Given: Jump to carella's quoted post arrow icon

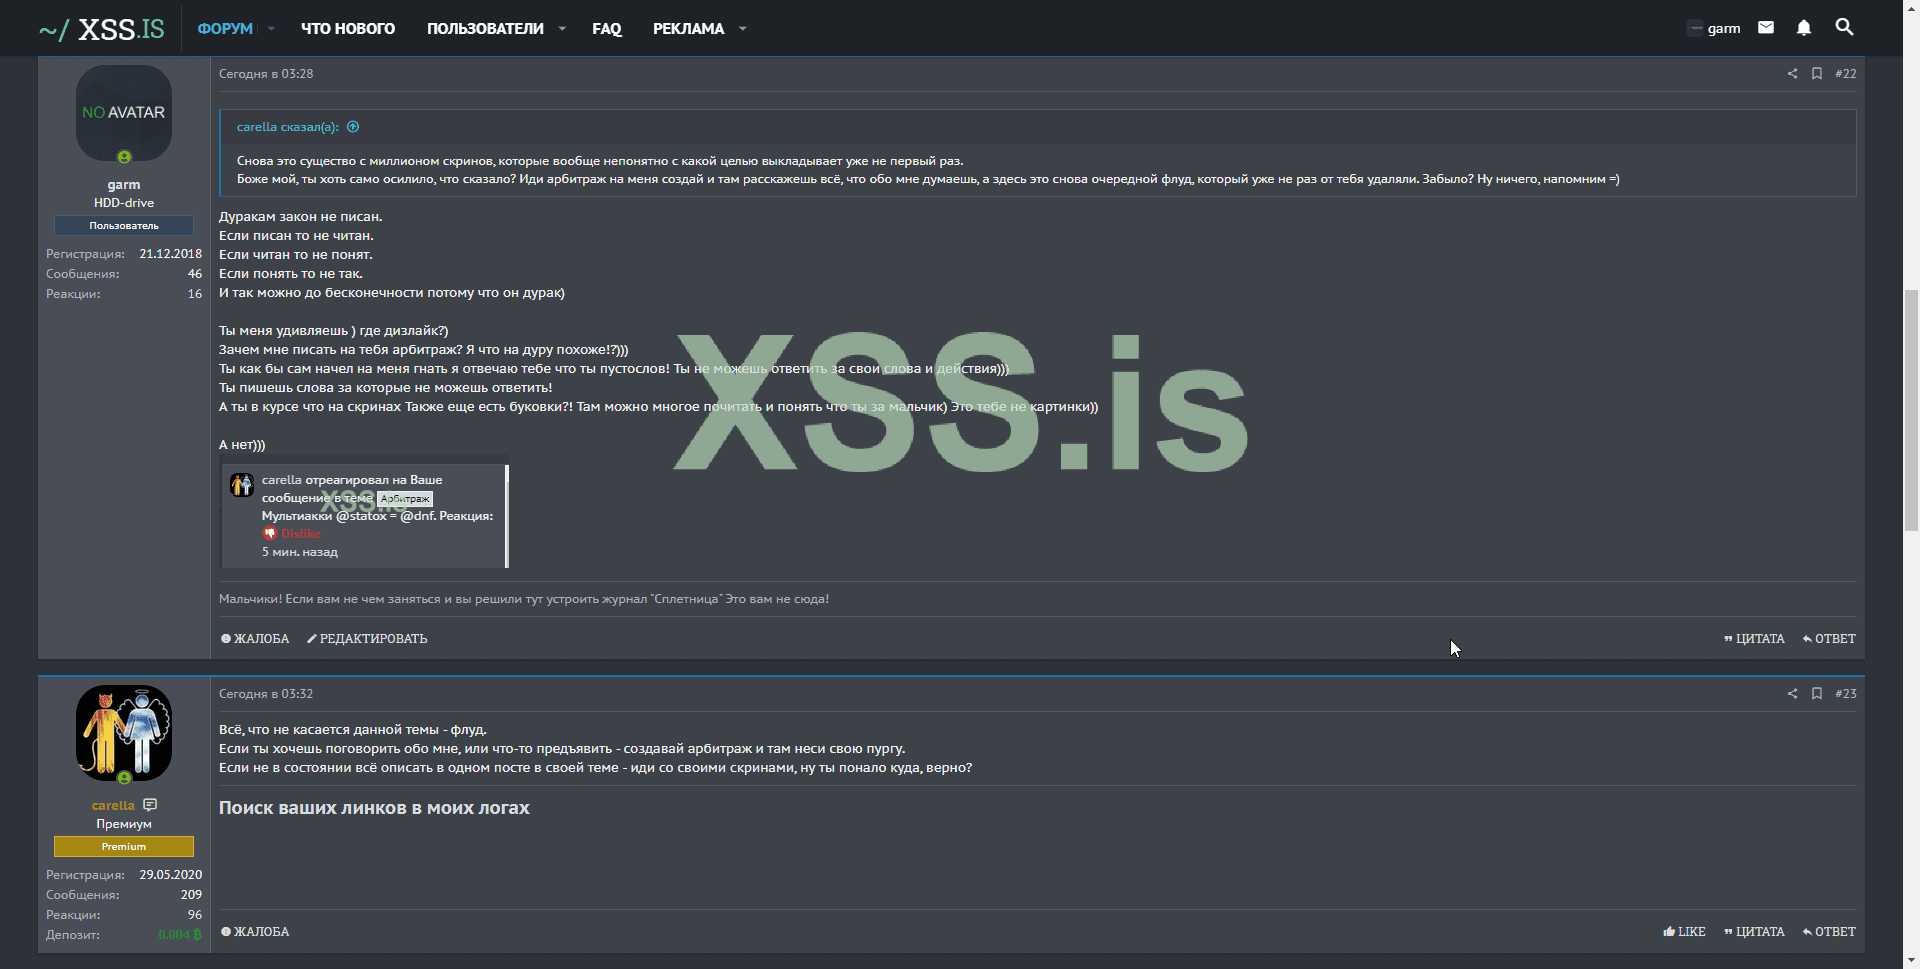Looking at the screenshot, I should point(353,127).
